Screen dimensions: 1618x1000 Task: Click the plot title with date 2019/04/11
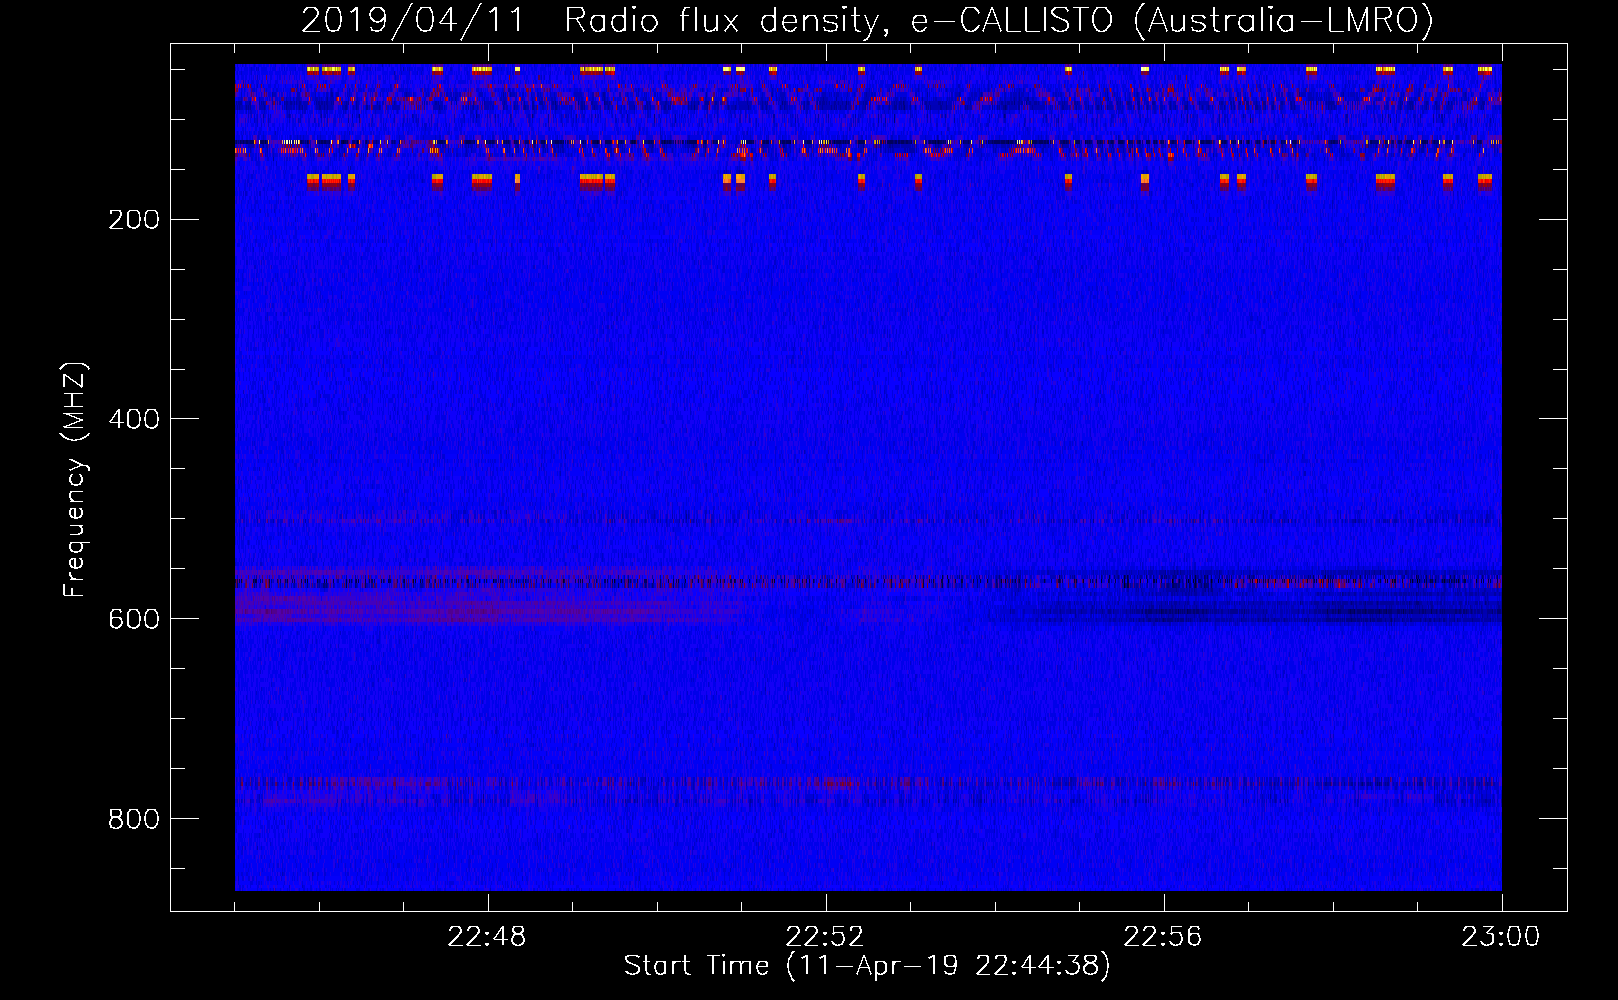867,20
